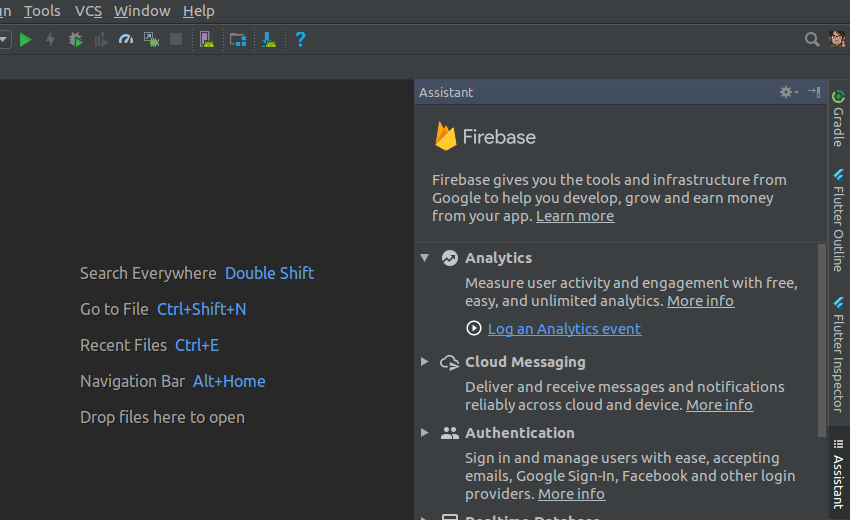Open Log an Analytics event link

coord(564,329)
